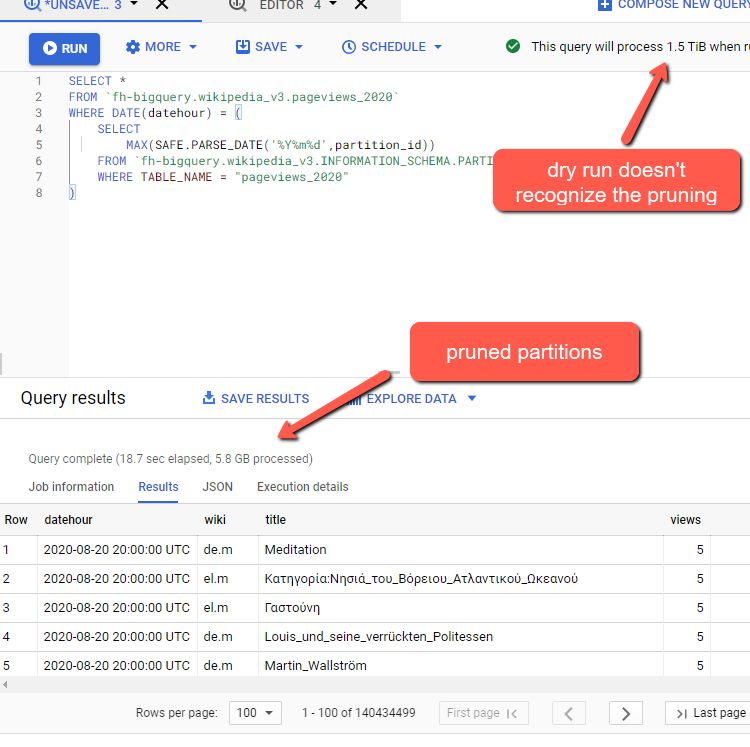Click the dry run 1.5 TiB message
The height and width of the screenshot is (747, 750).
pyautogui.click(x=640, y=47)
